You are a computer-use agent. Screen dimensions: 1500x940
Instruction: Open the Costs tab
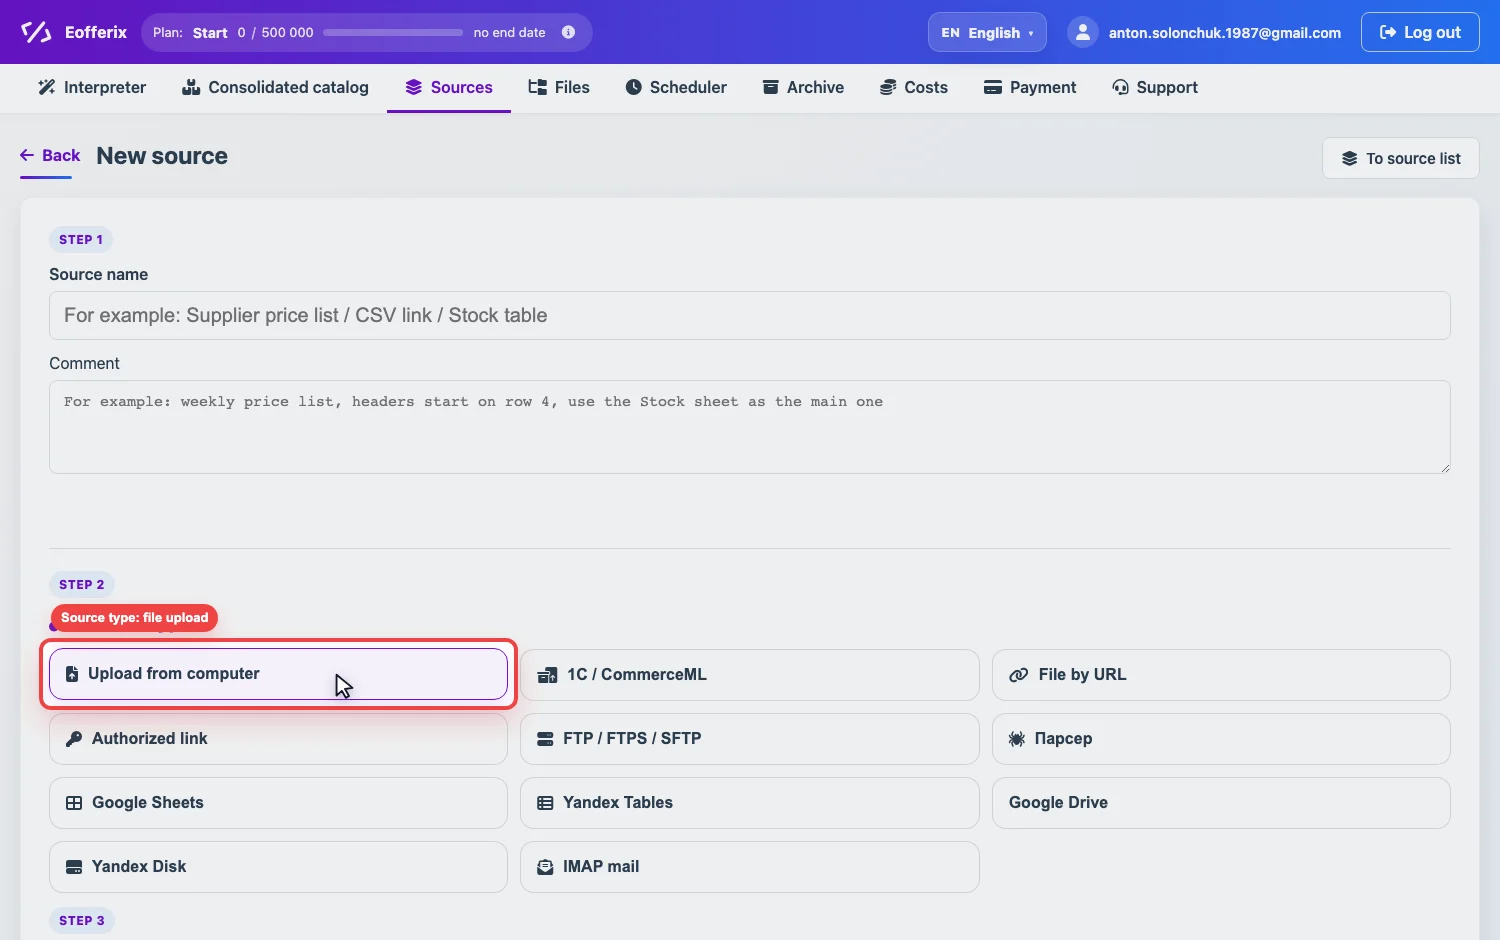(914, 88)
